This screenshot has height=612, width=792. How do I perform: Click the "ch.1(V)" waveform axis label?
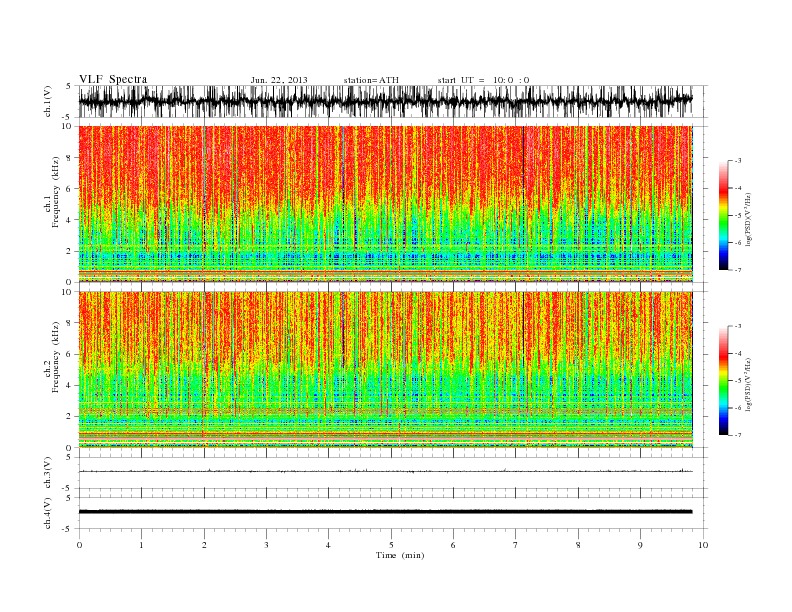[x=48, y=101]
